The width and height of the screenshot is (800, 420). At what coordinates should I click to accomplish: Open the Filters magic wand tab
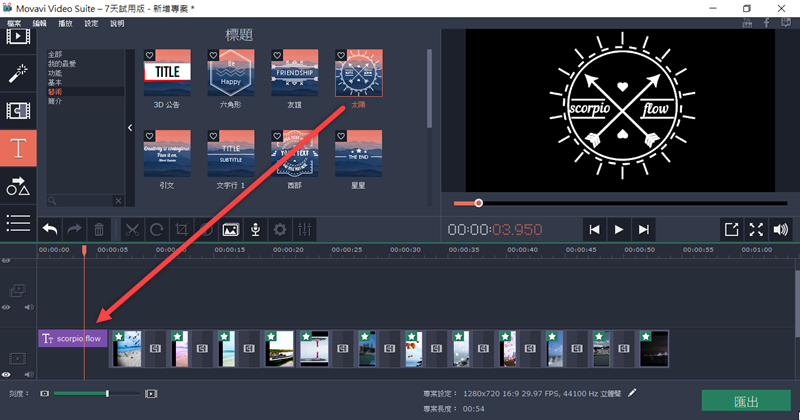18,73
